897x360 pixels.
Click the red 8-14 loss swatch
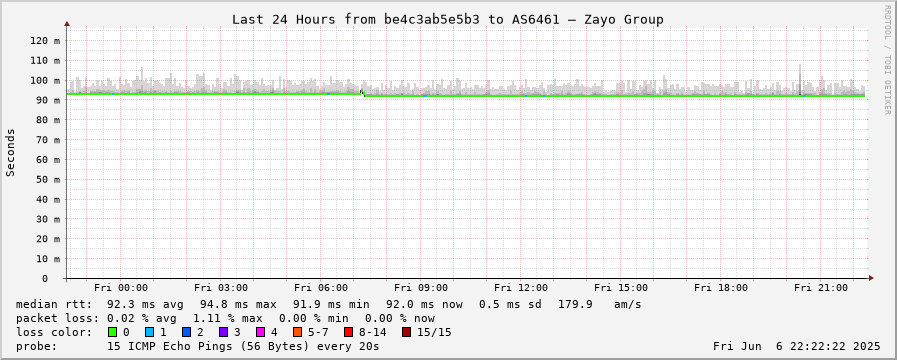pos(348,332)
